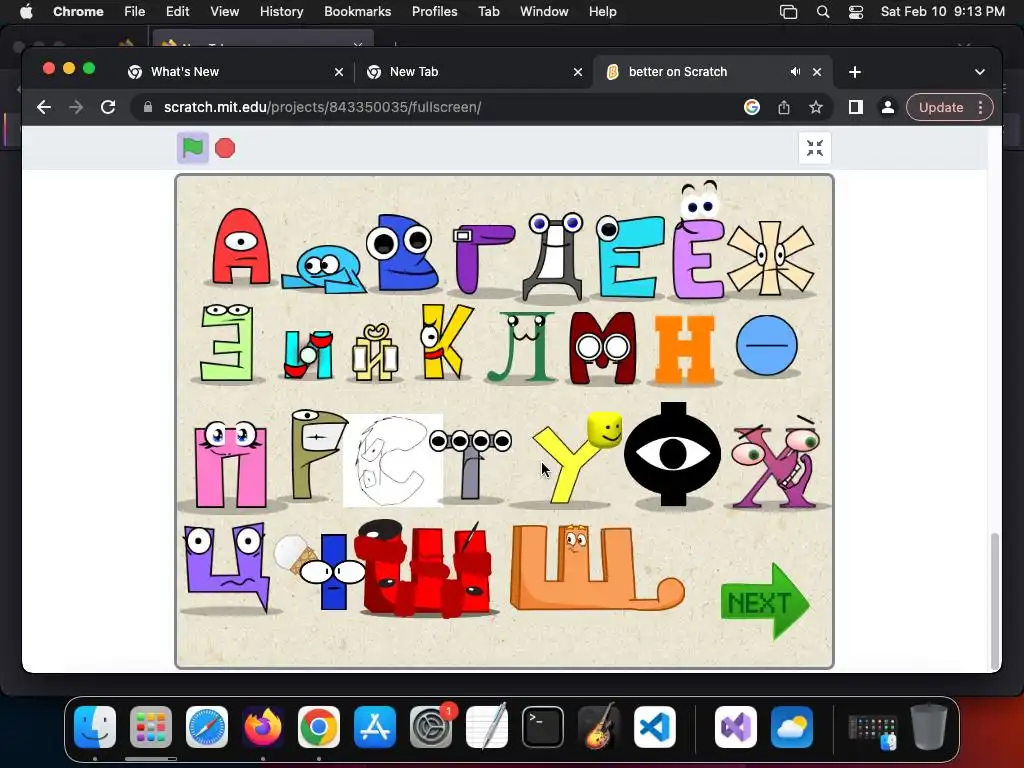Open Control Center in menu bar
The height and width of the screenshot is (768, 1024).
point(856,12)
